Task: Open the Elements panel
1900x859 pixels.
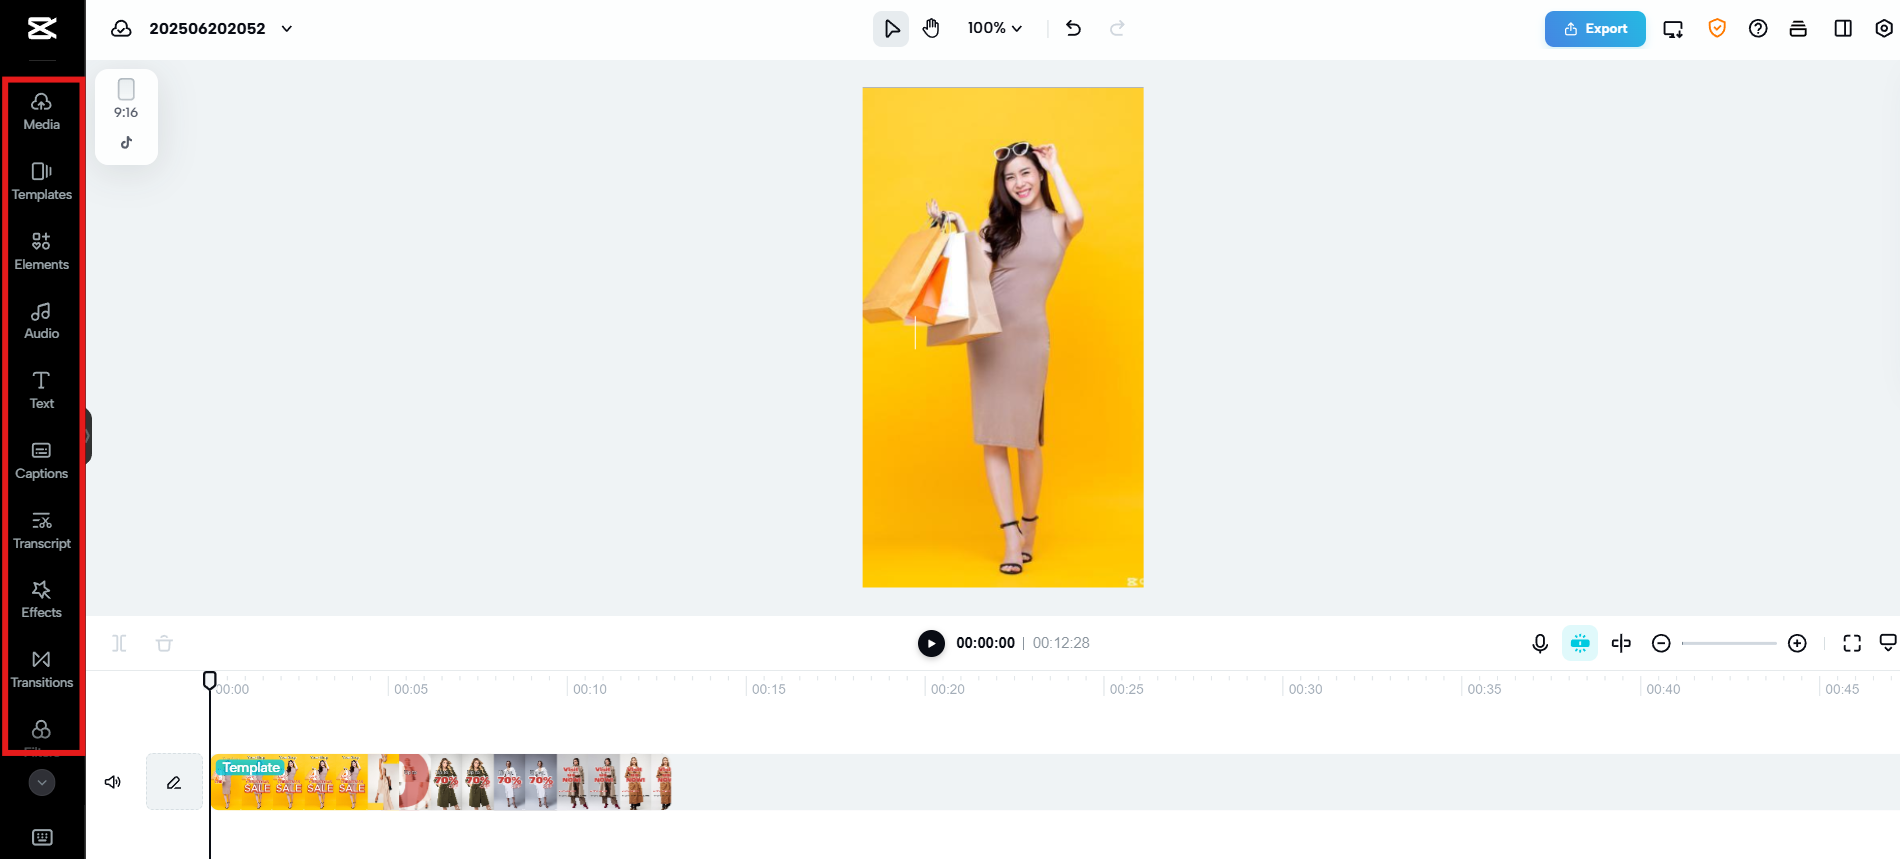Action: pos(42,251)
